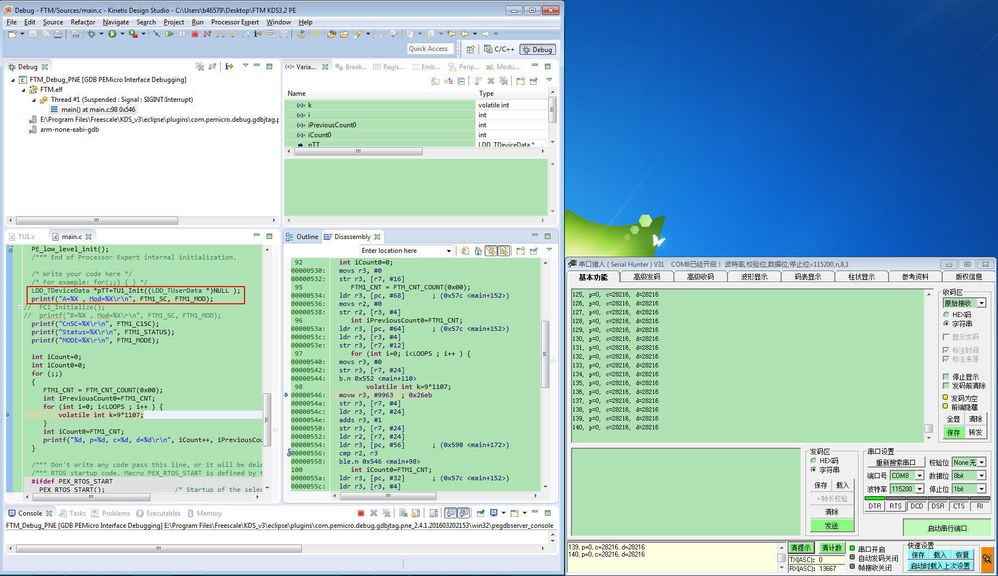The height and width of the screenshot is (576, 998).
Task: Open the Refactor menu
Action: click(83, 22)
